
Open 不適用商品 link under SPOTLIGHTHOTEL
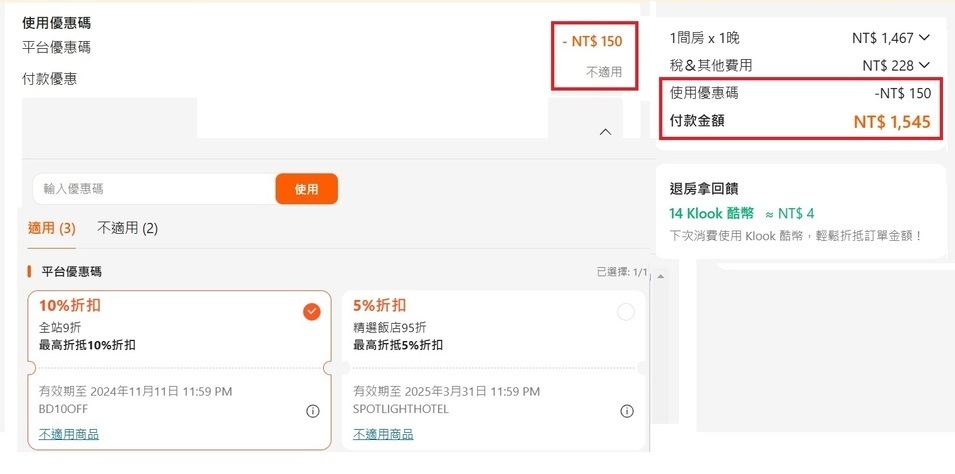(x=383, y=434)
